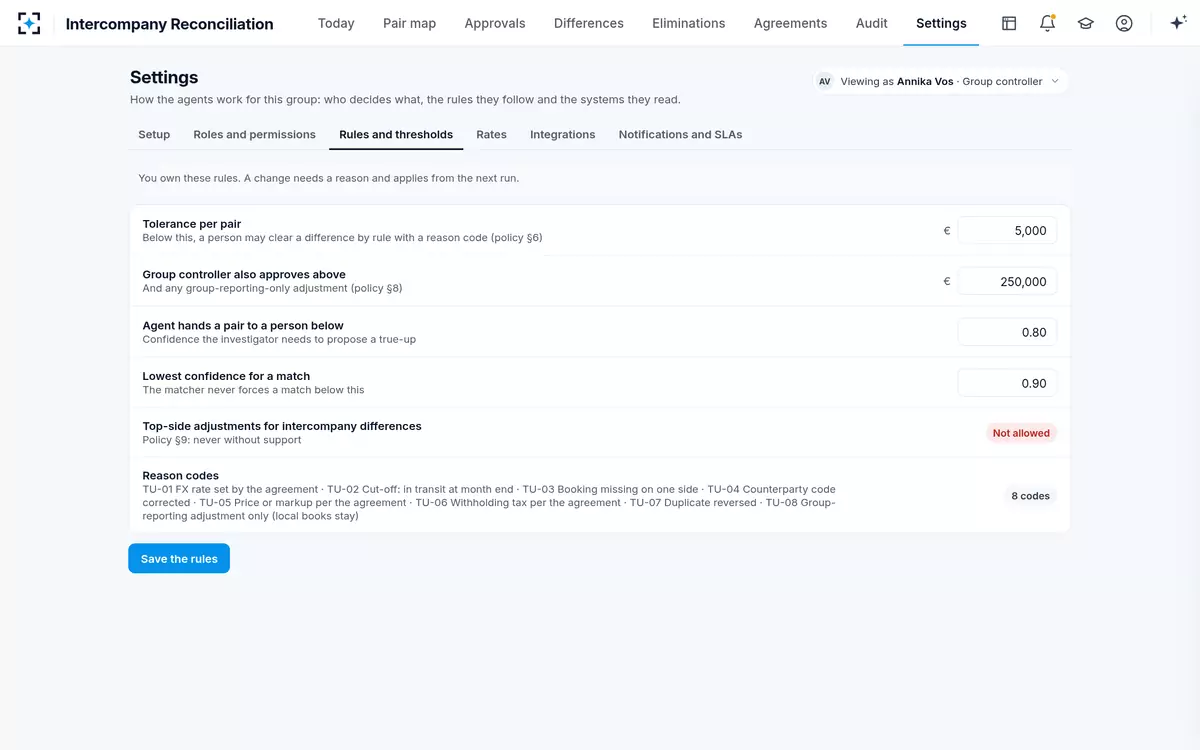Open the Agreements nav item
Image resolution: width=1200 pixels, height=750 pixels.
coord(790,23)
